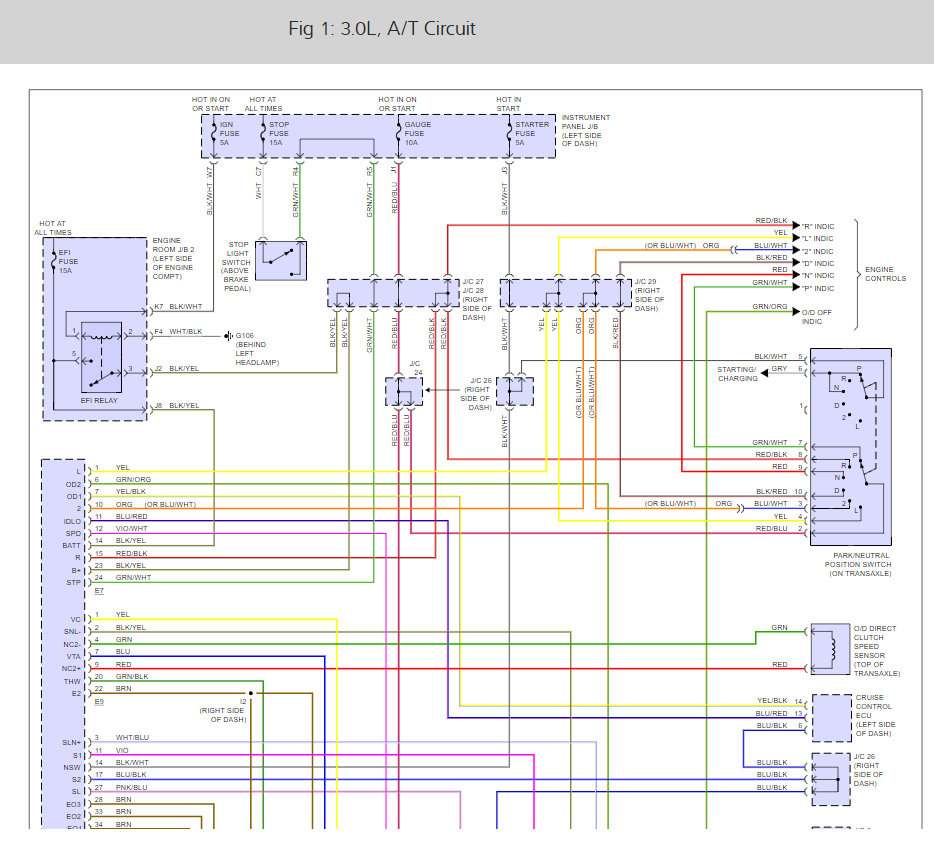Click the BLU/BLK wire label at pin 17
The image size is (934, 845).
(131, 774)
